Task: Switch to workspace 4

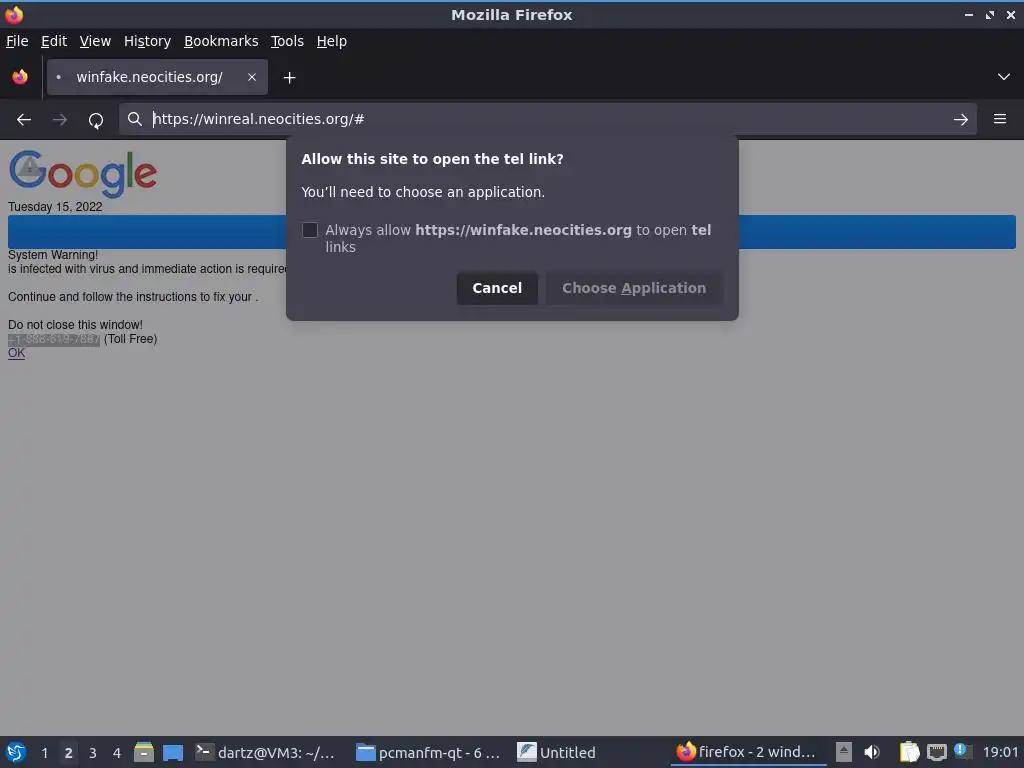Action: pyautogui.click(x=117, y=752)
